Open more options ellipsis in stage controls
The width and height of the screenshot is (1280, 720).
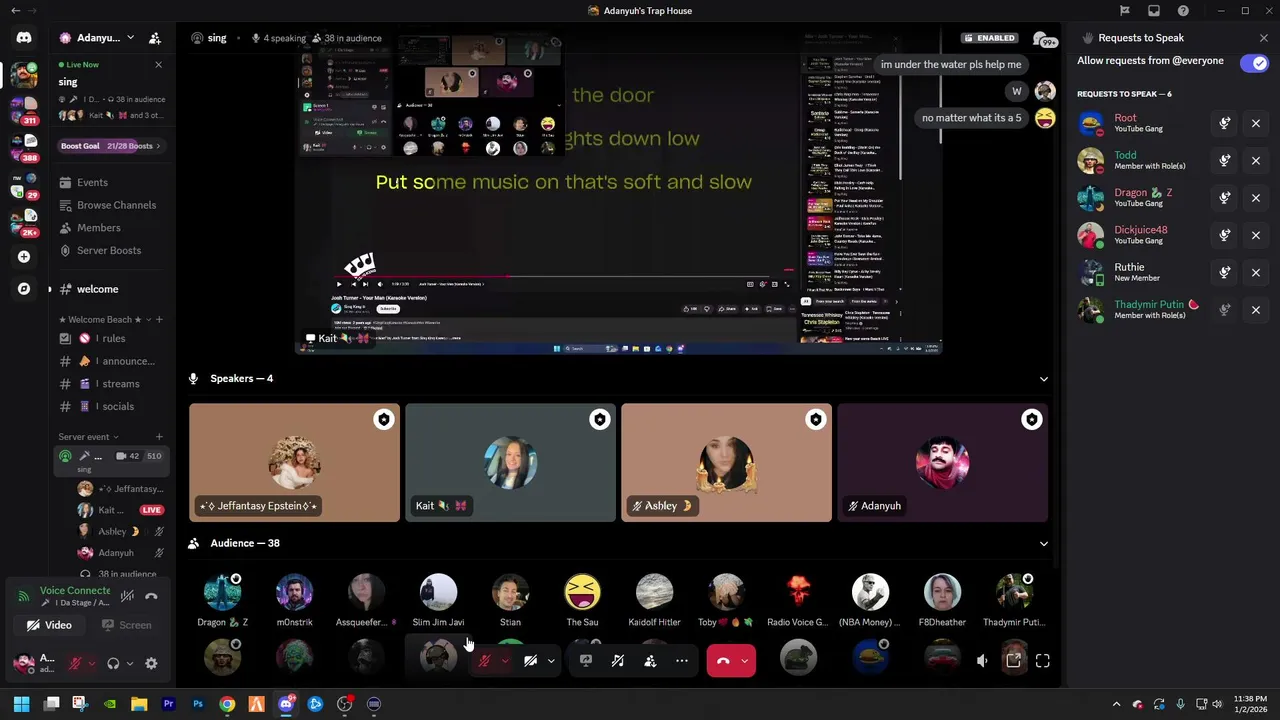coord(682,661)
